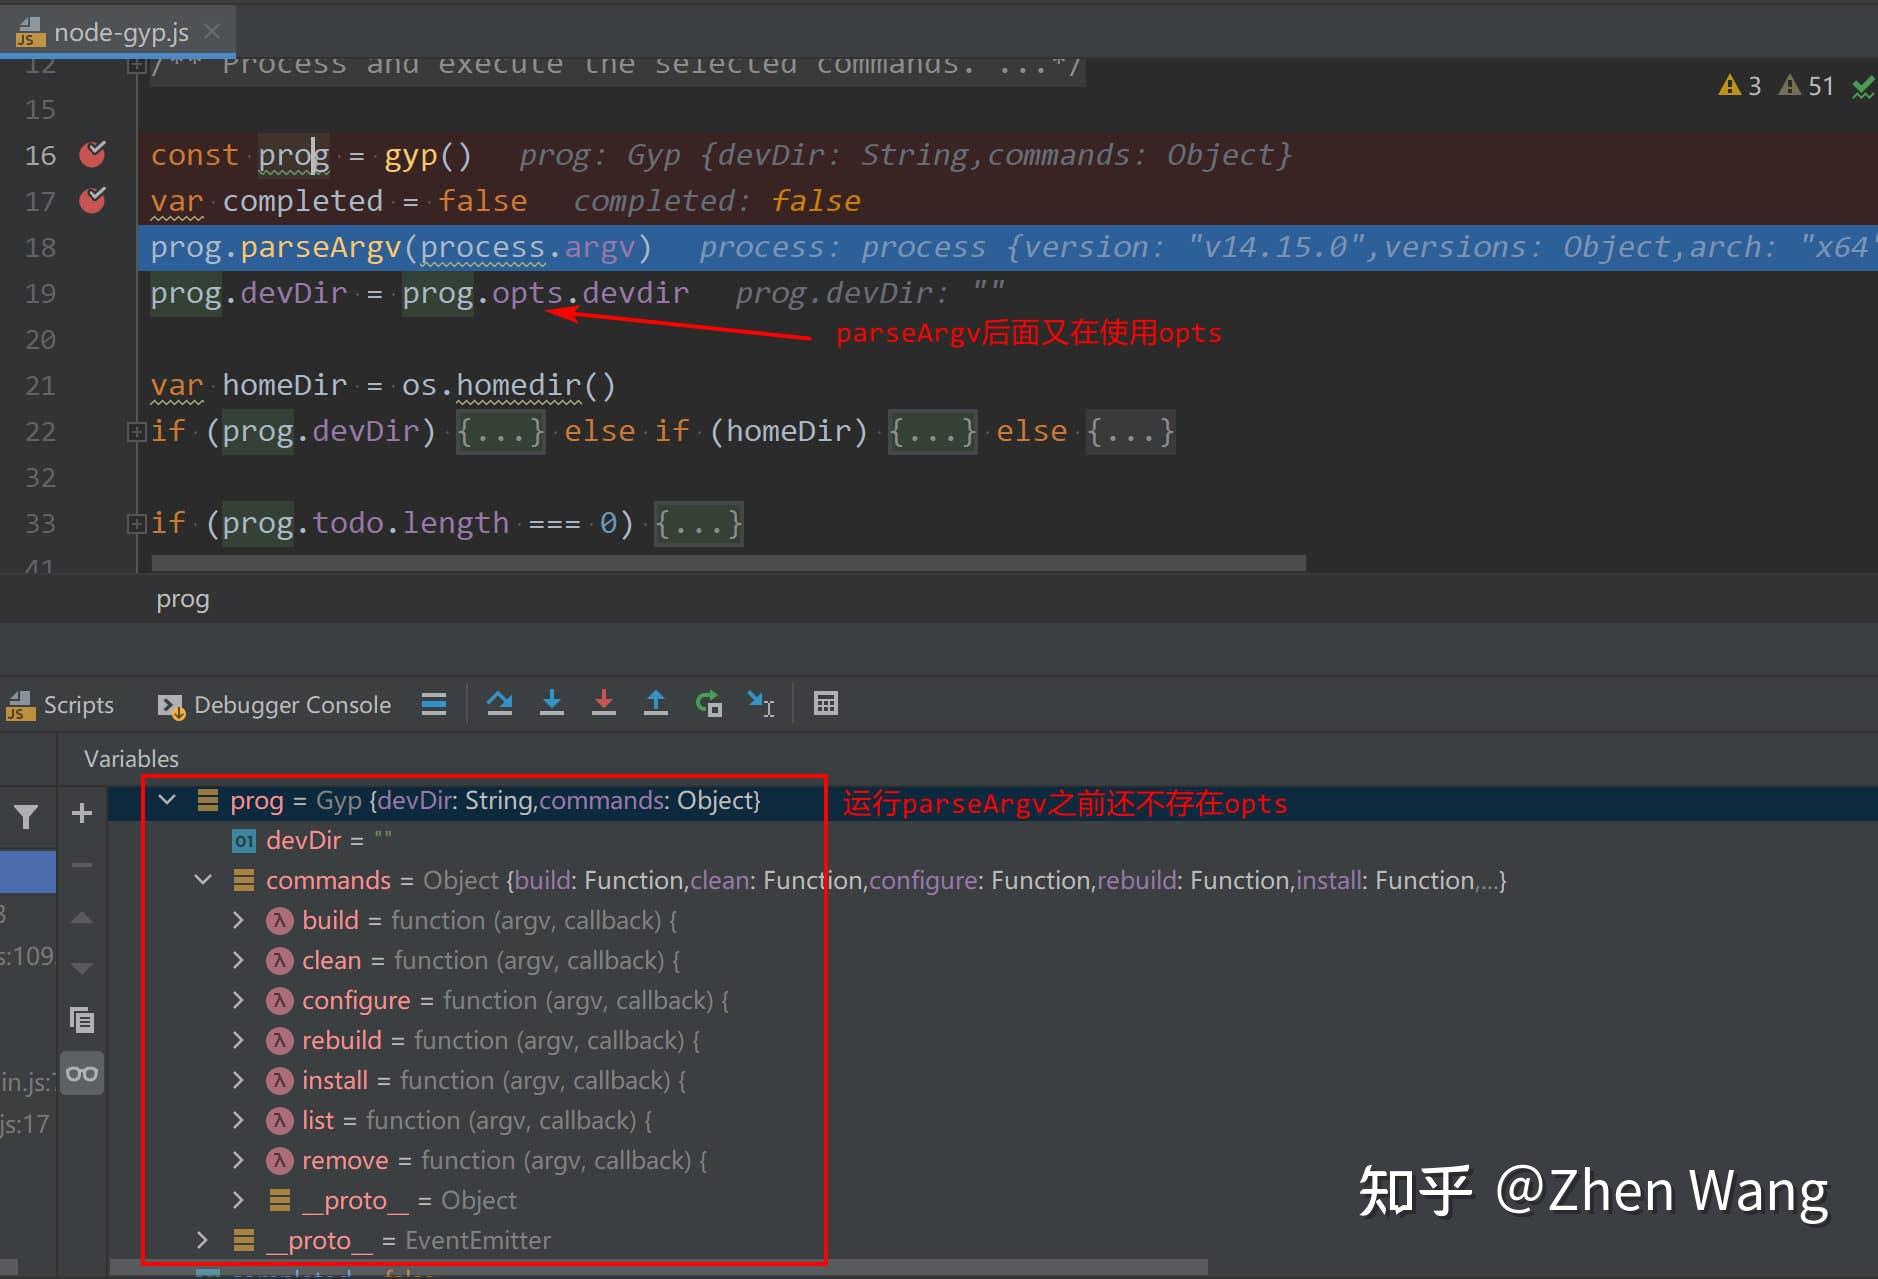Switch to the Scripts tab

click(62, 704)
